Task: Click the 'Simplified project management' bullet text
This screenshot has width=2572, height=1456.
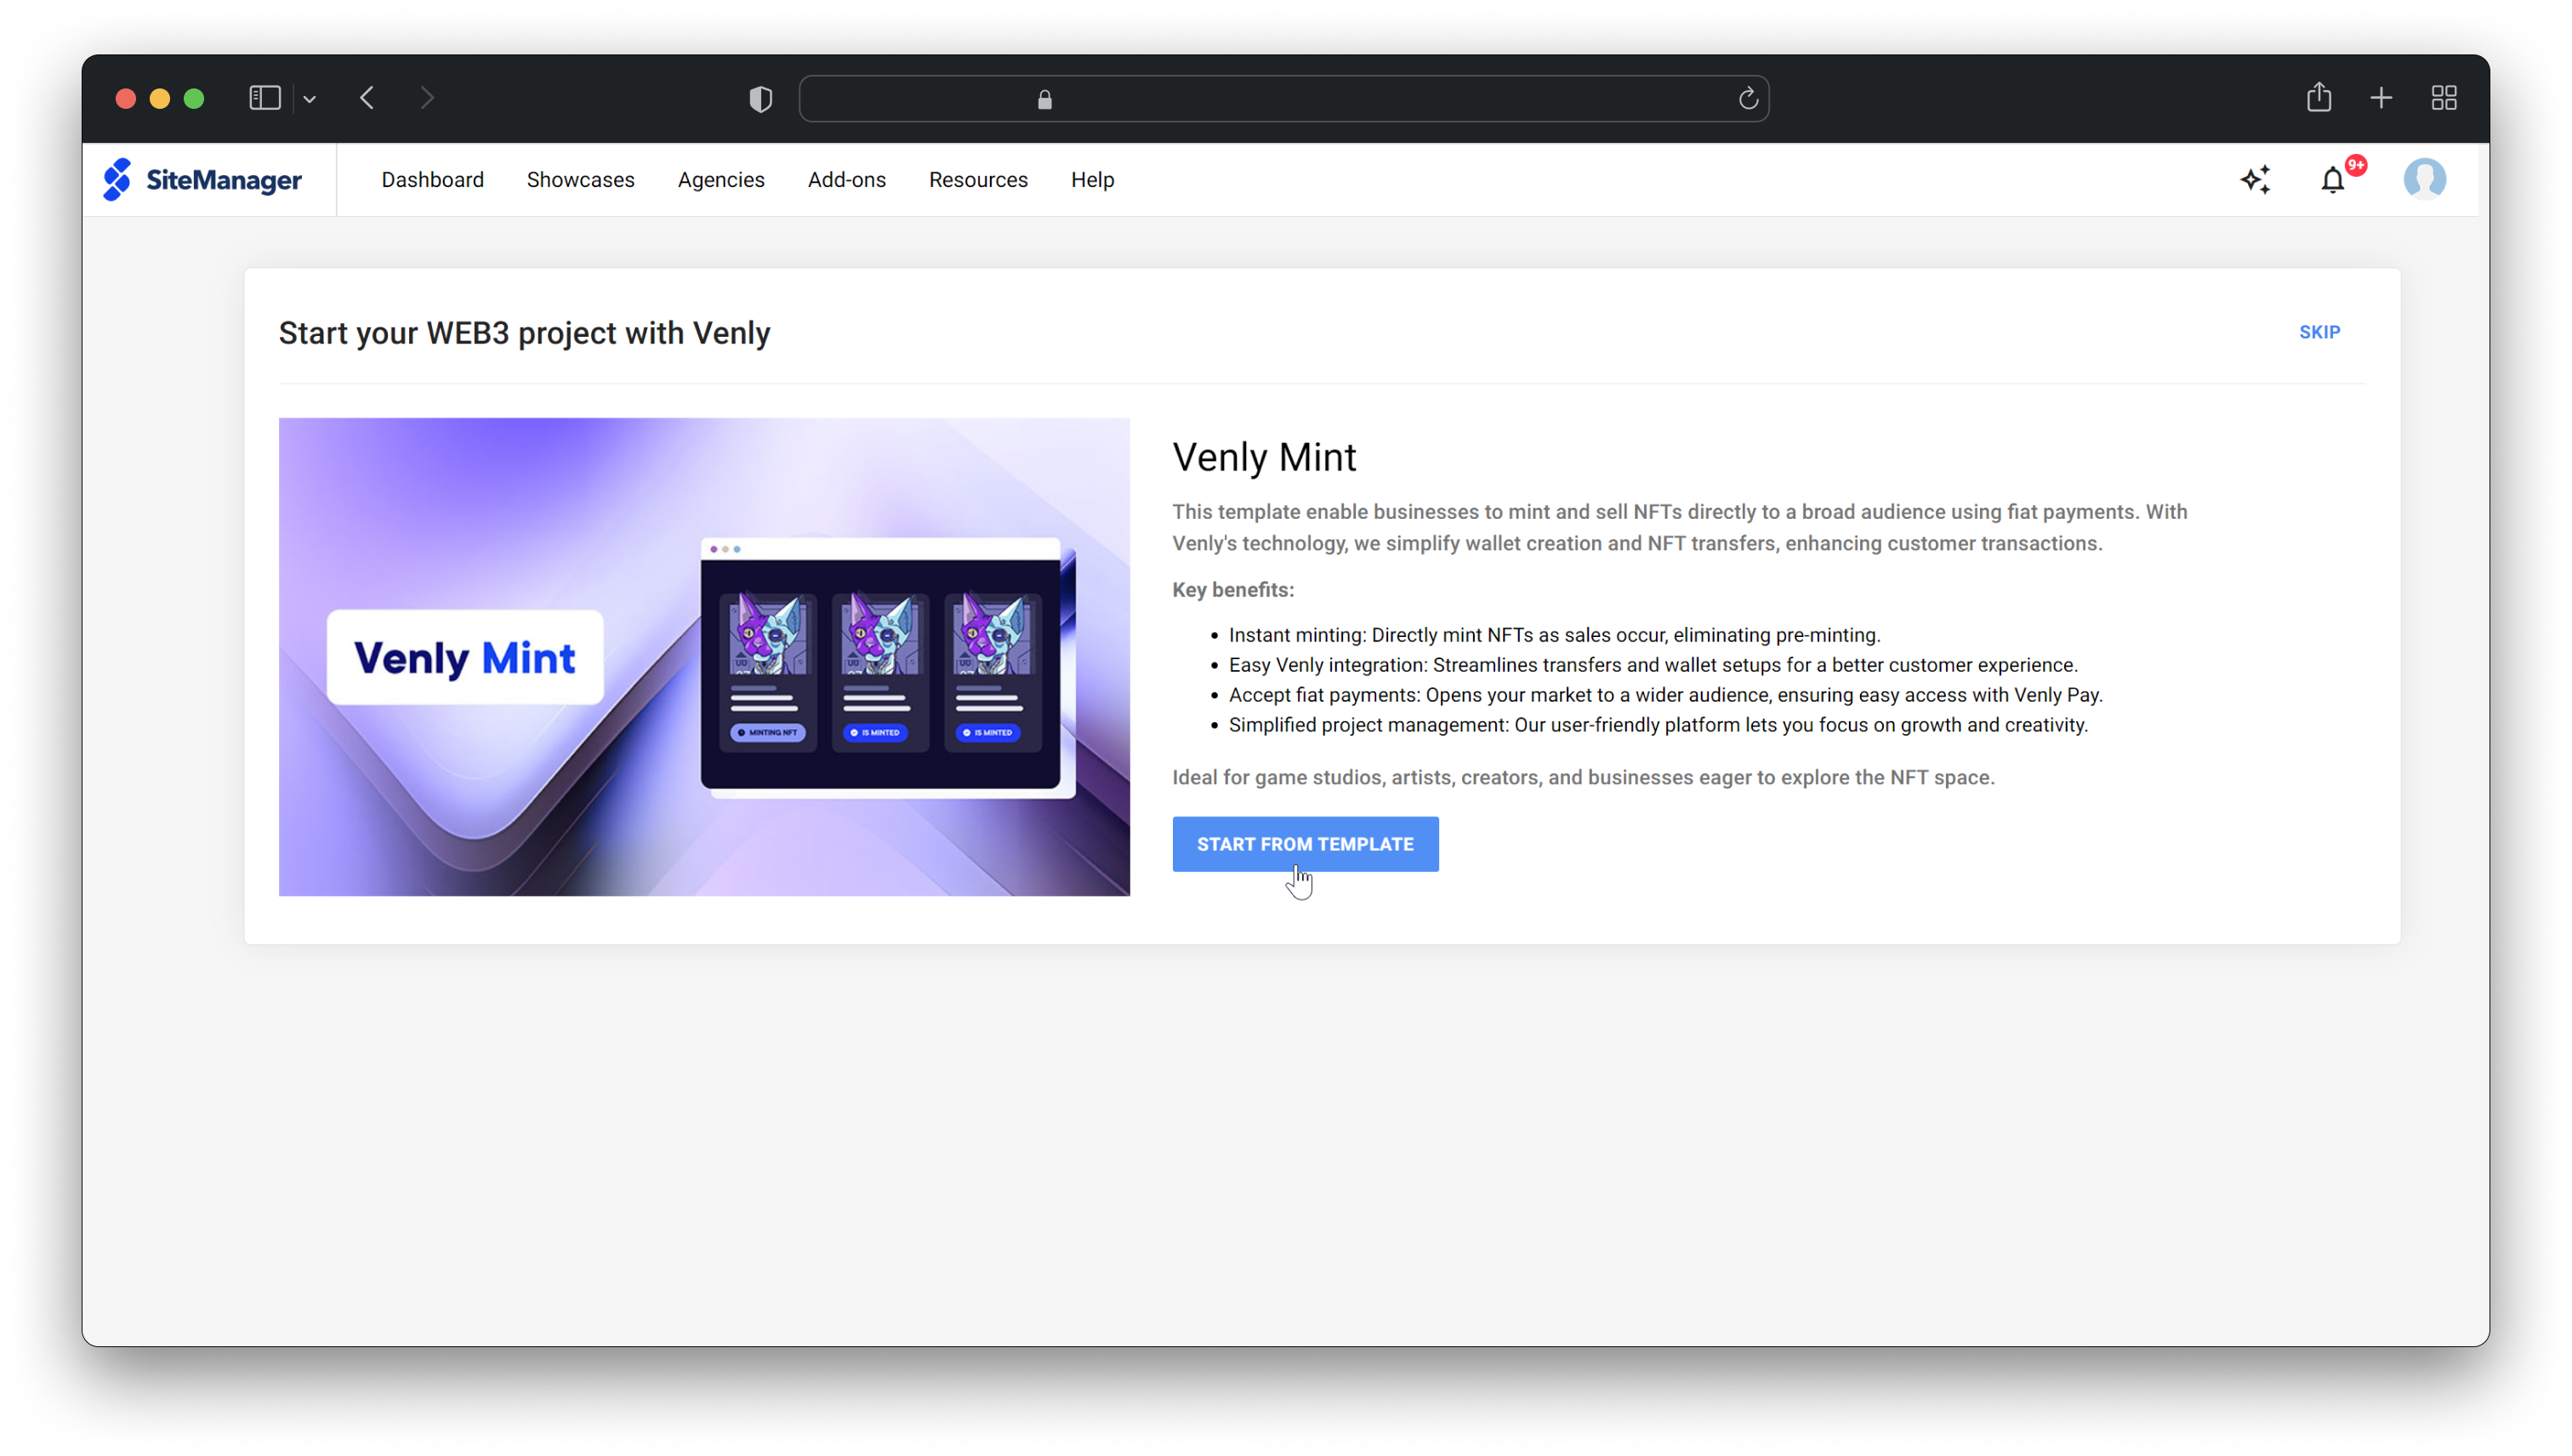Action: tap(1658, 725)
